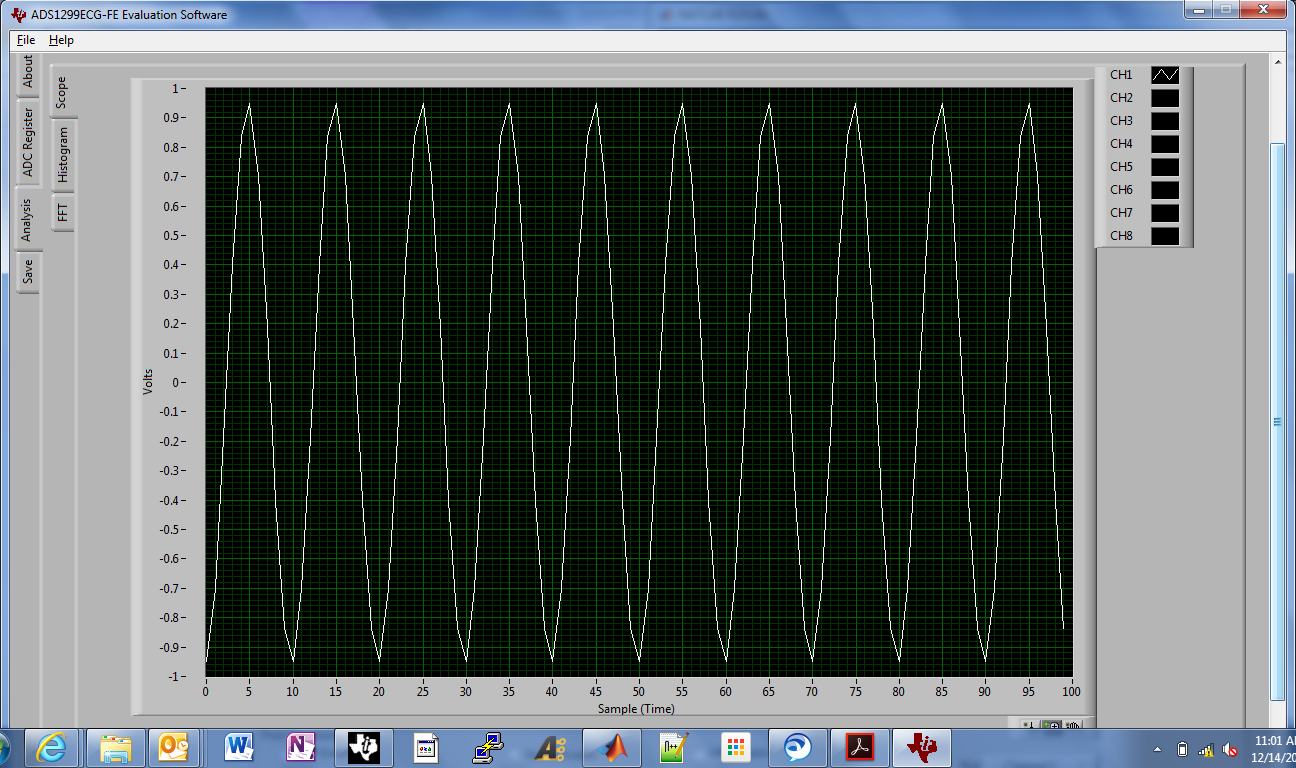Show hidden system tray icons

(1158, 749)
